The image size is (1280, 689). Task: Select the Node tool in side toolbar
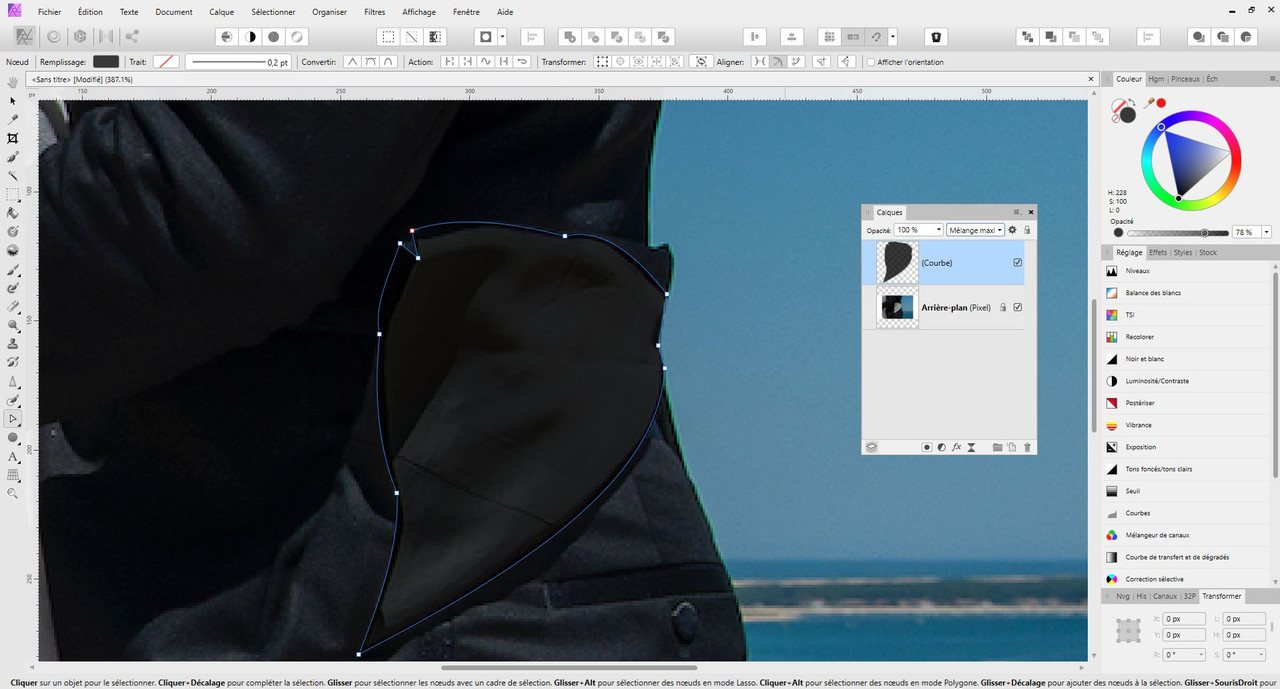(13, 419)
